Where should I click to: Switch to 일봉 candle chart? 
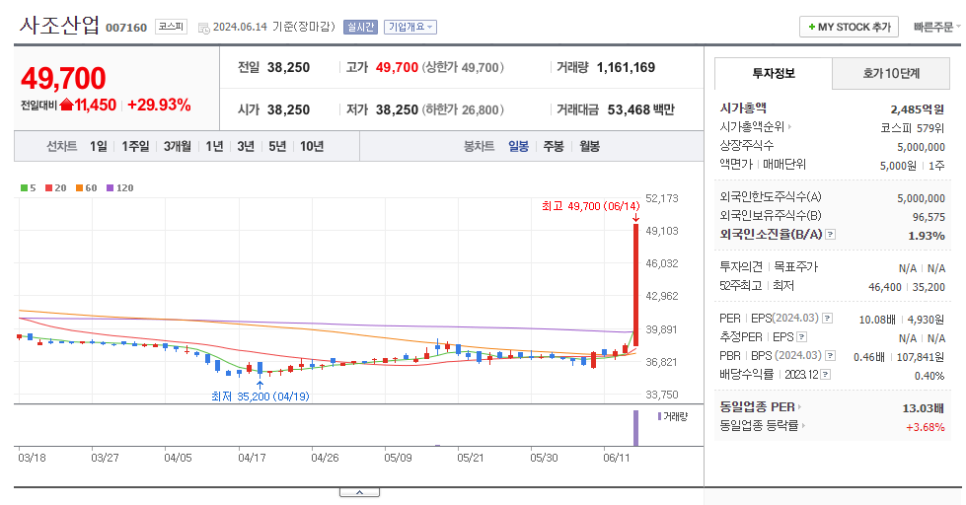[518, 147]
